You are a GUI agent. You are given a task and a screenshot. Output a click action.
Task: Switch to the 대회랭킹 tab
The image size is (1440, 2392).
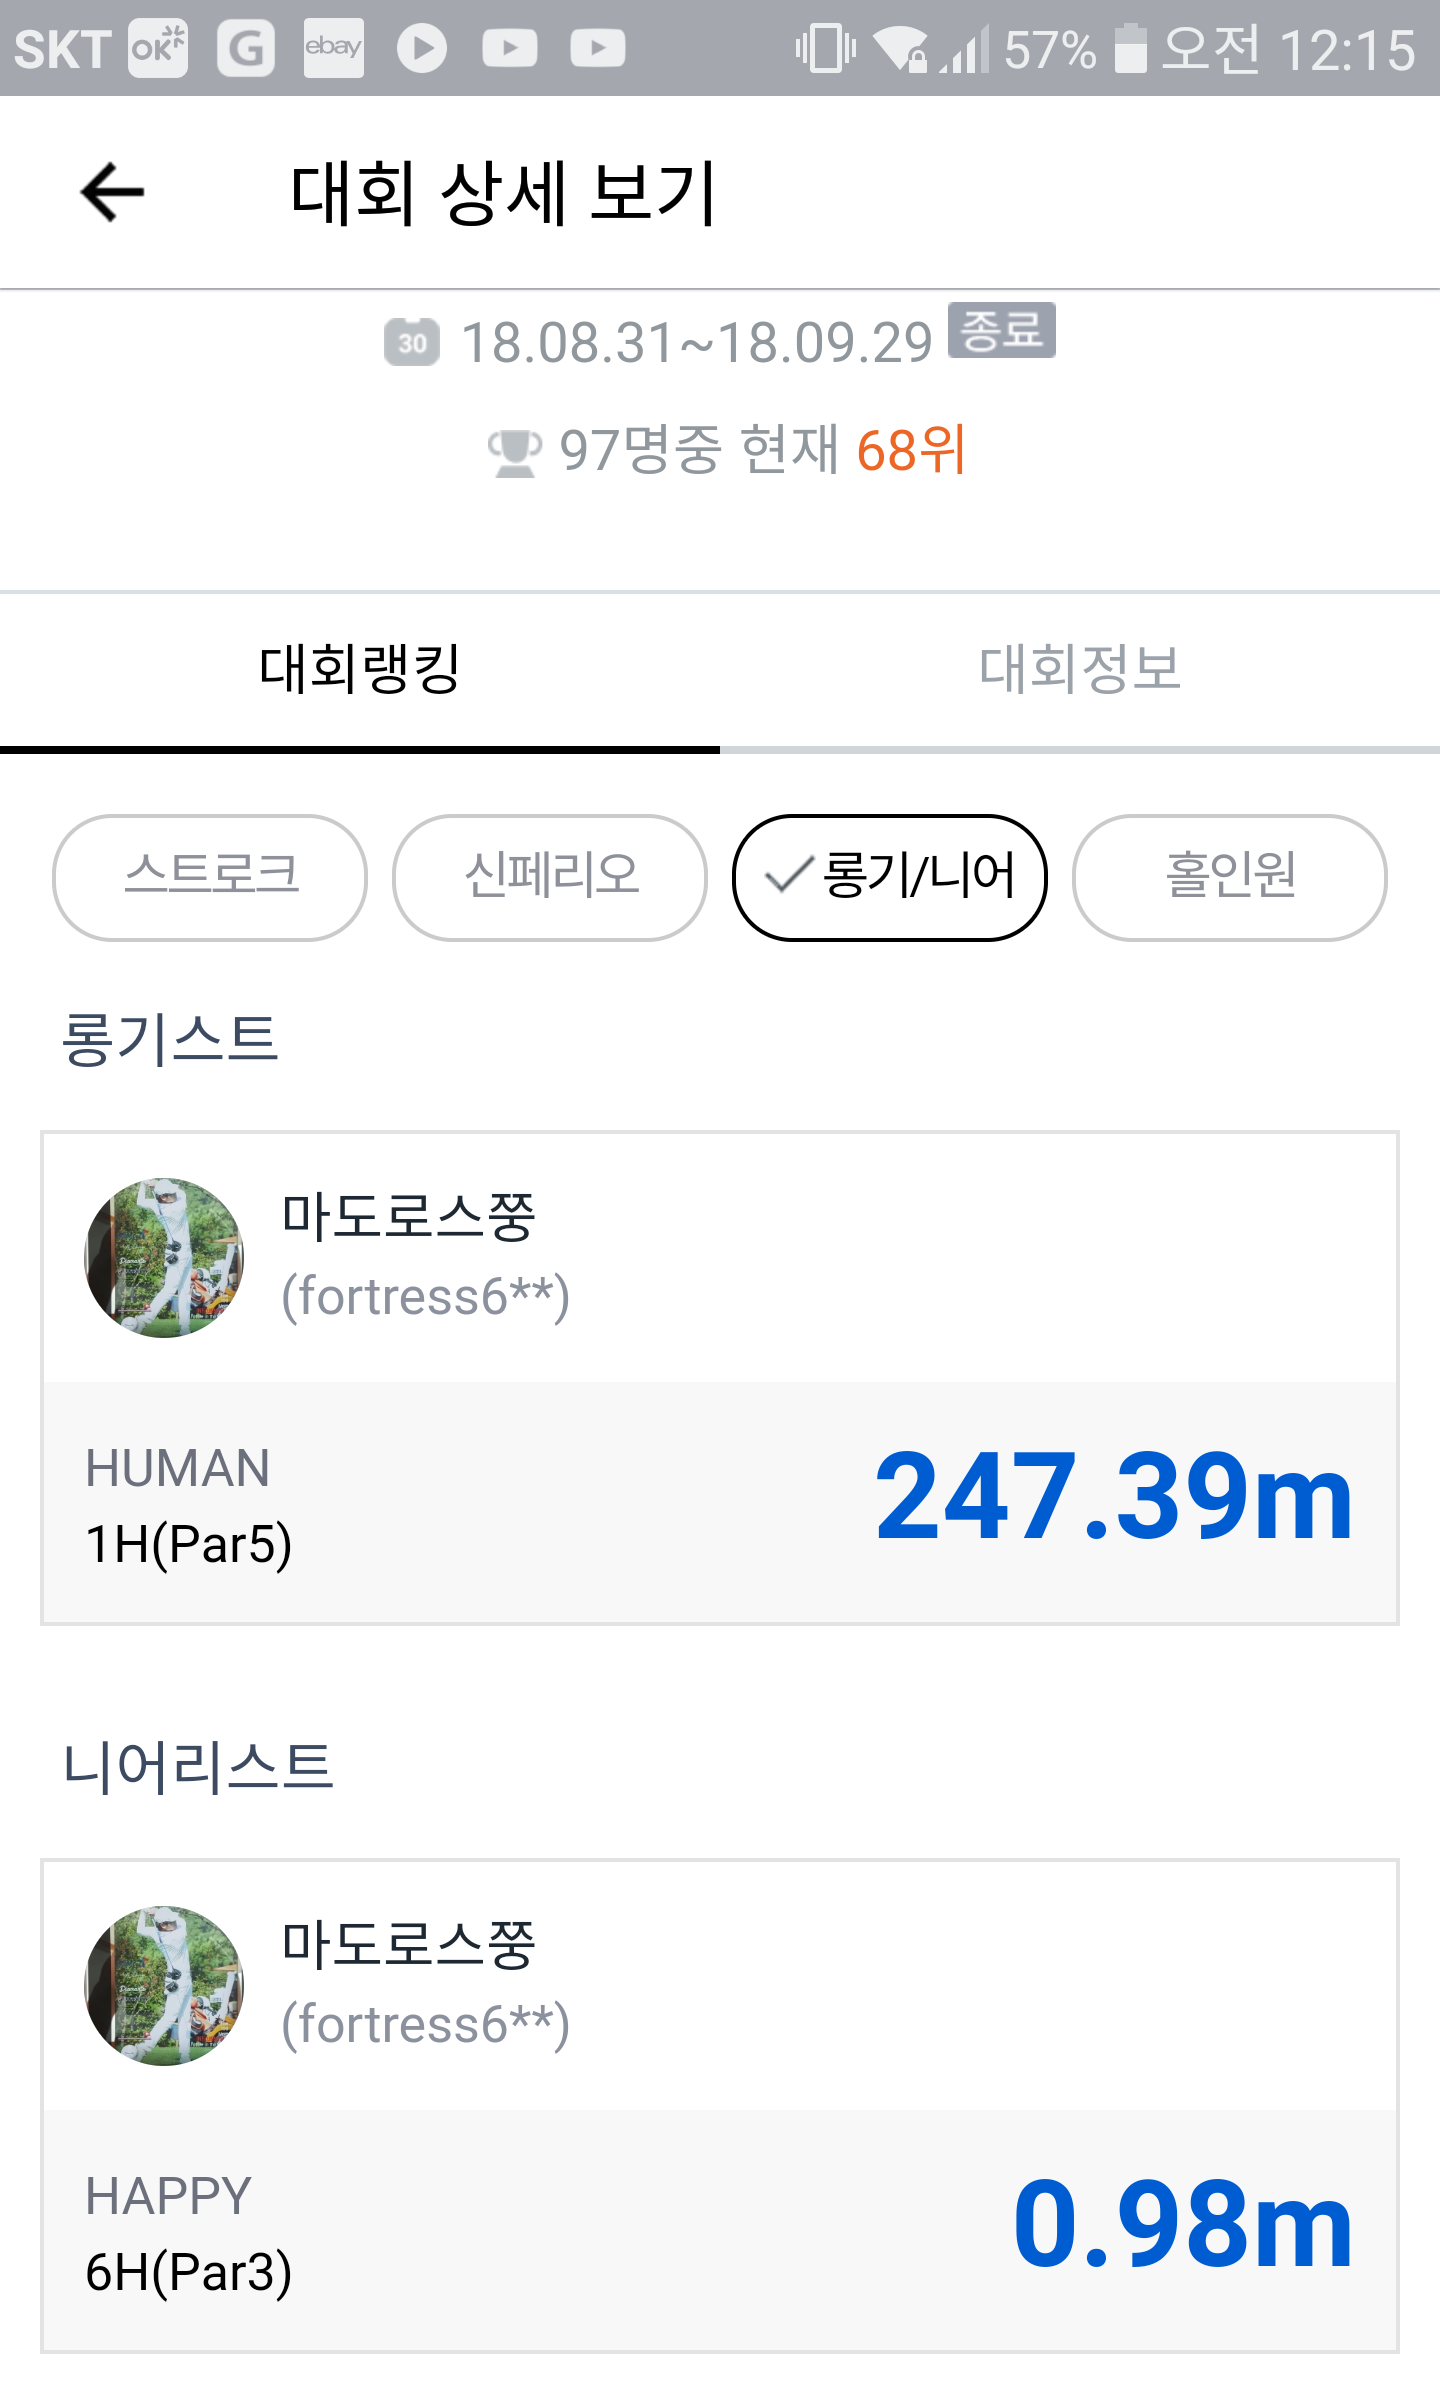click(x=360, y=669)
